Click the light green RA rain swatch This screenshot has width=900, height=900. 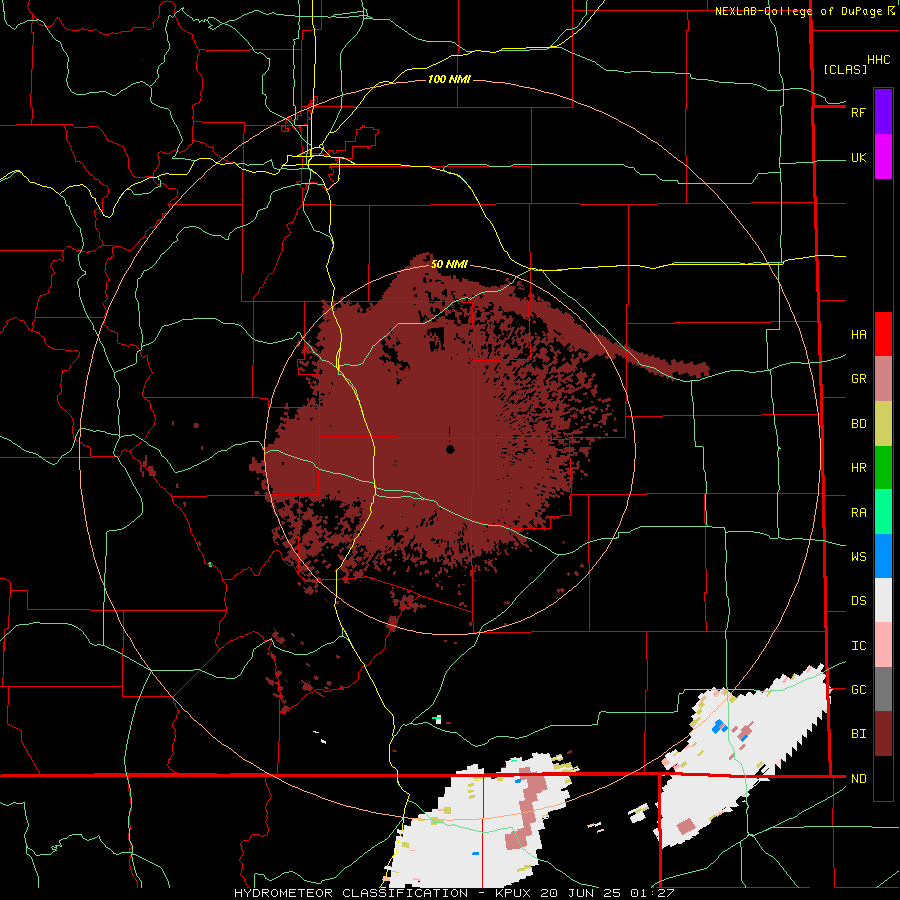click(883, 511)
